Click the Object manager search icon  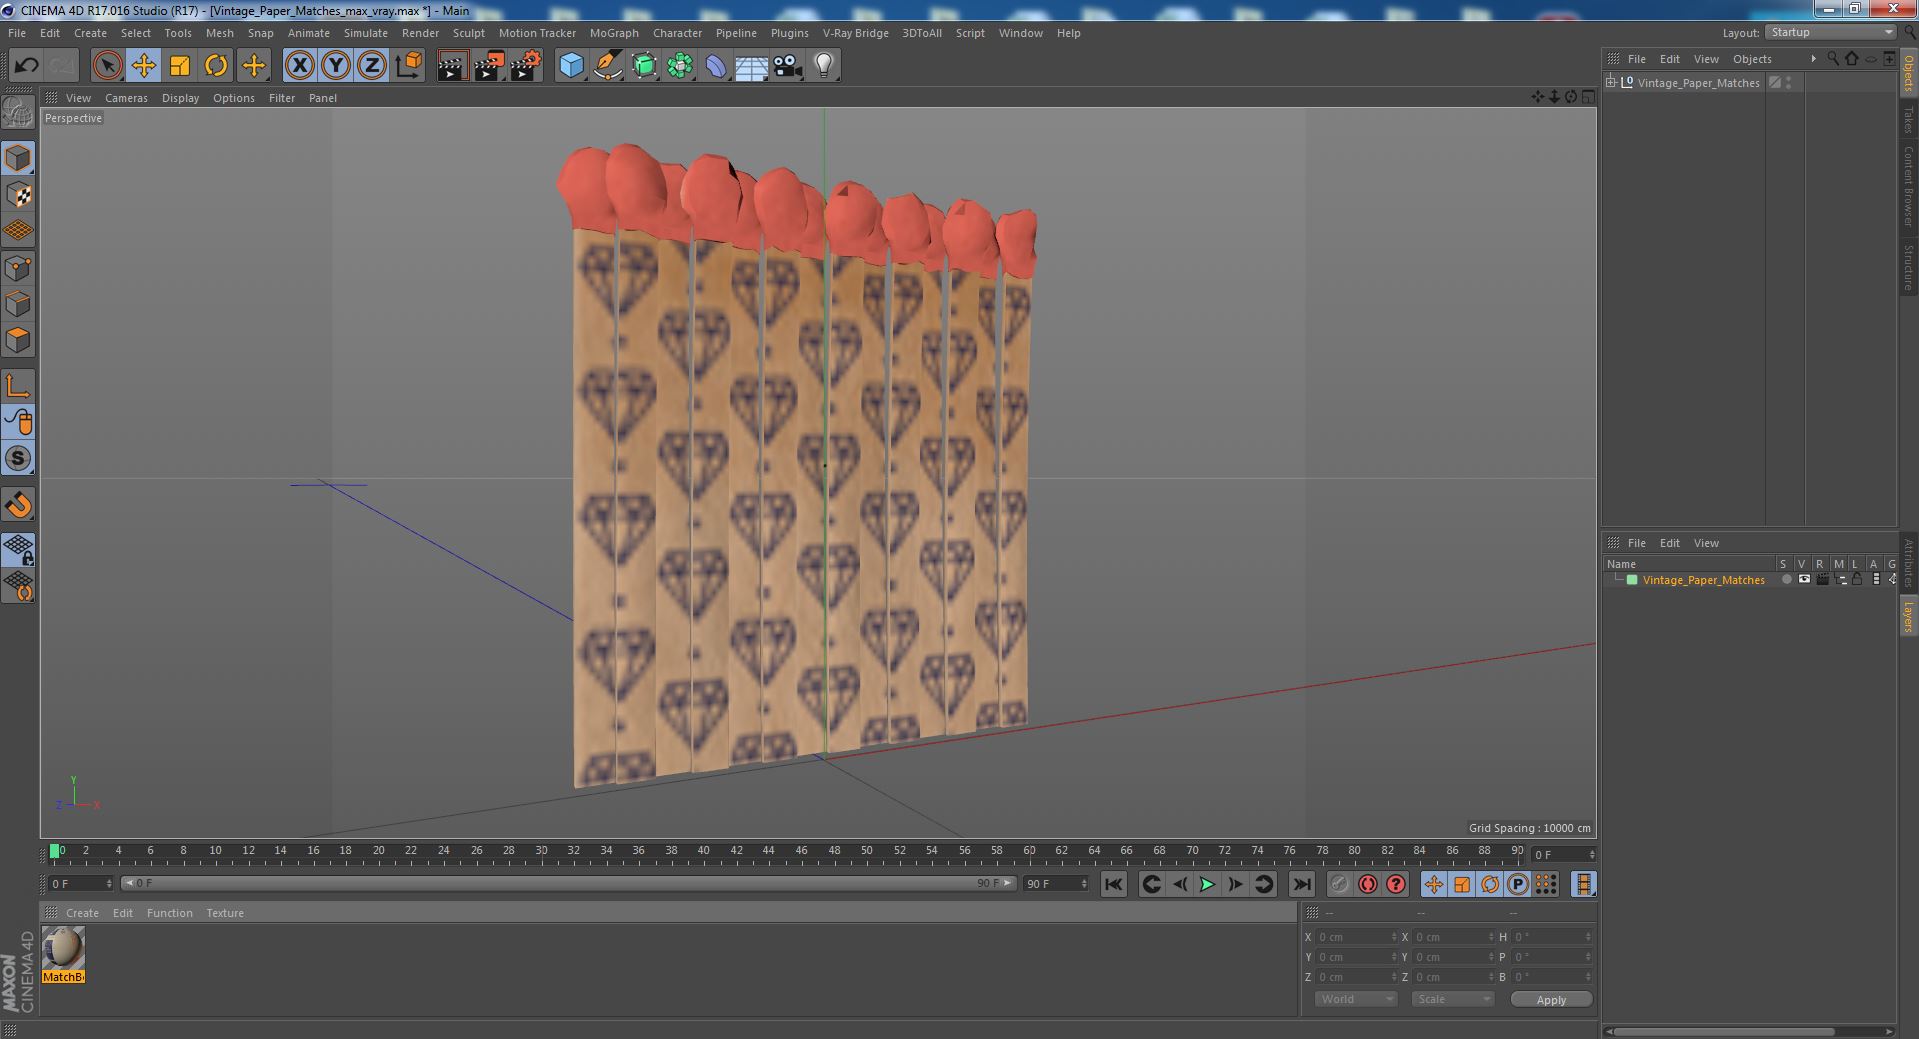1833,59
